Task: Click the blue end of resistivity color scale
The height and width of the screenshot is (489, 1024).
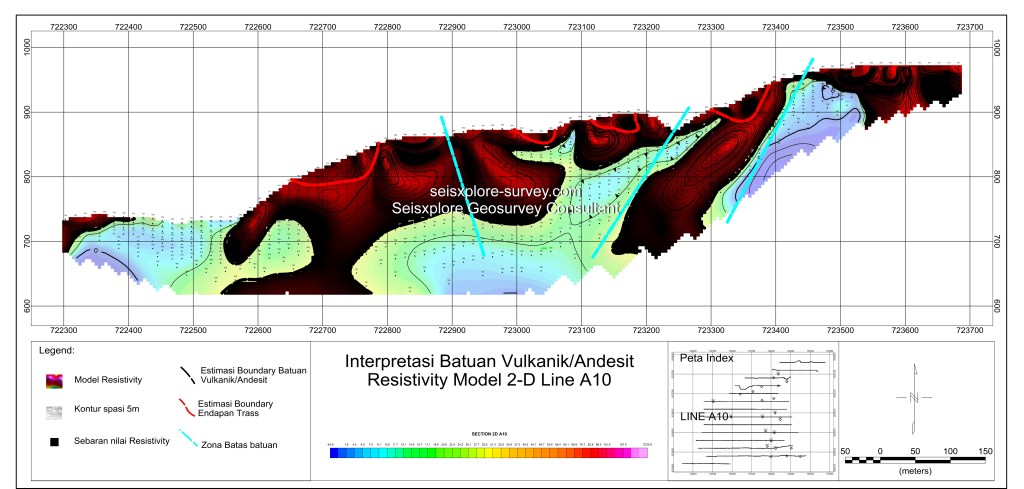Action: [336, 453]
